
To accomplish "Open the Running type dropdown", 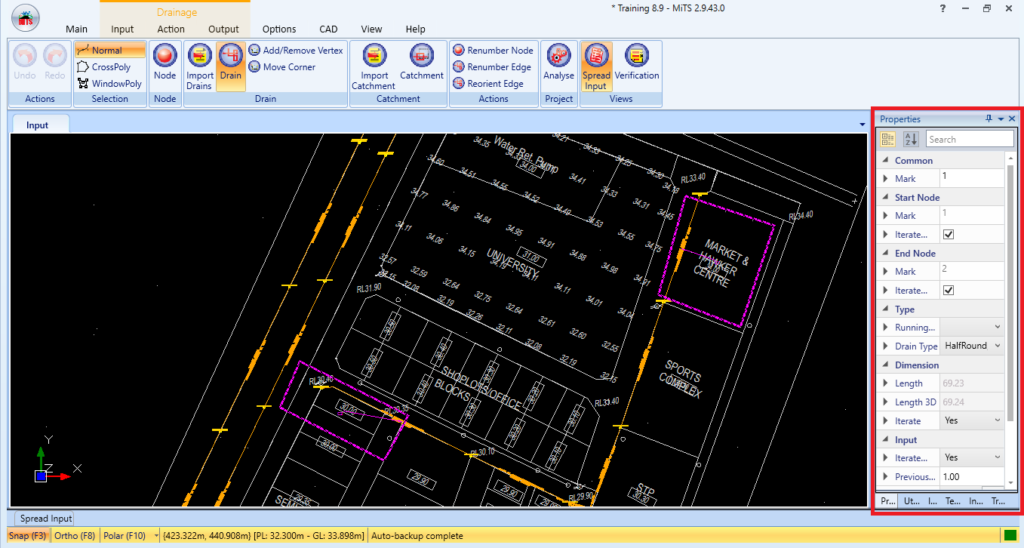I will pyautogui.click(x=997, y=327).
